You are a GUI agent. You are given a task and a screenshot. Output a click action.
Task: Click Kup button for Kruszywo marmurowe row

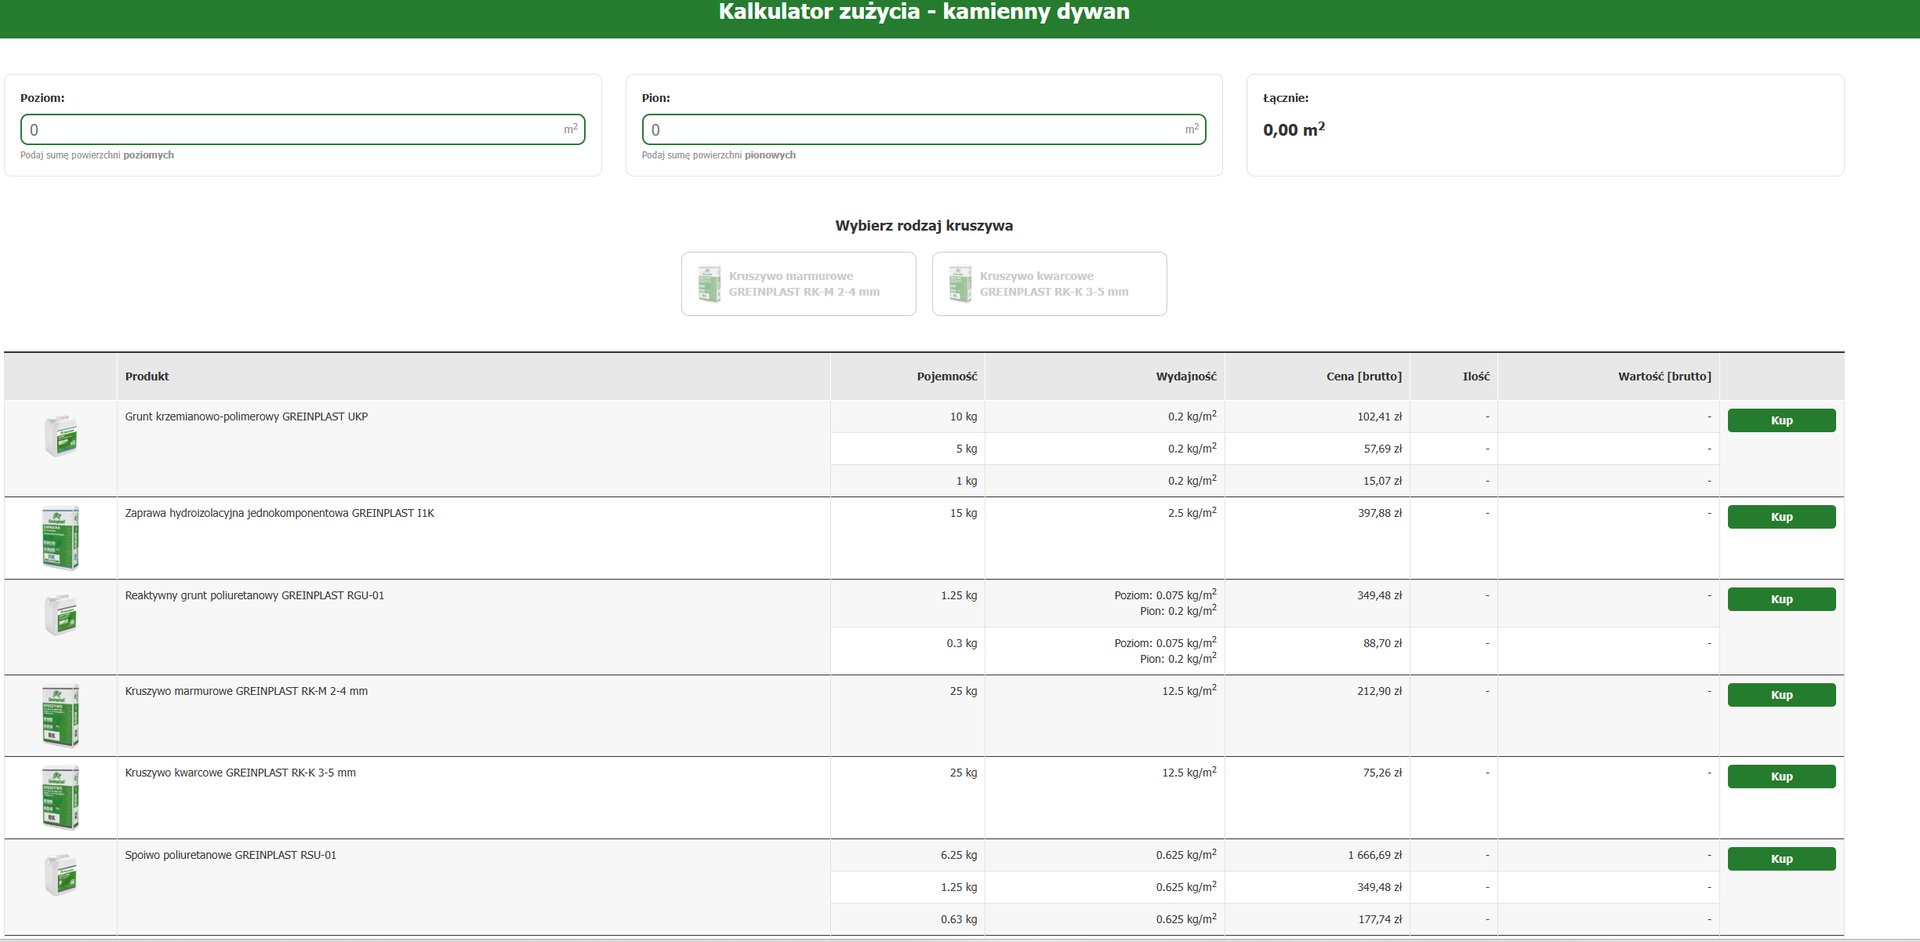pos(1781,695)
